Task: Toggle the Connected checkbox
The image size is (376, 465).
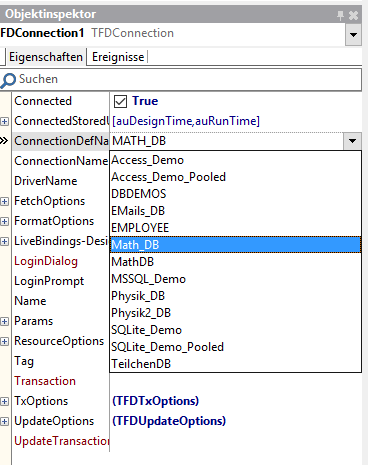Action: (x=120, y=101)
